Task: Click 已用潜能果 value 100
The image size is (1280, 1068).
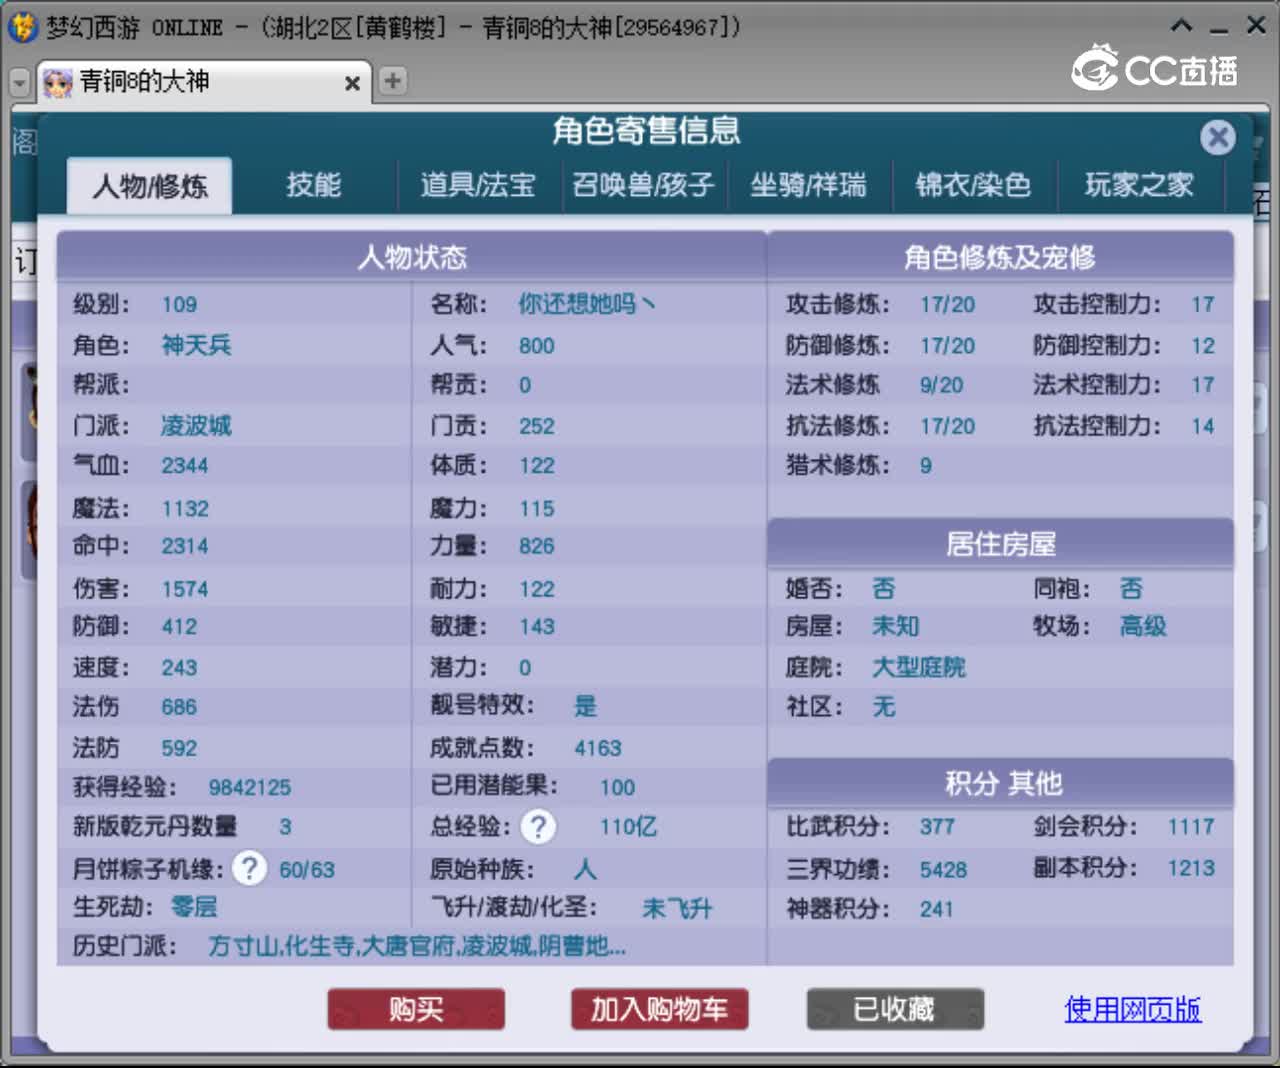Action: [617, 787]
